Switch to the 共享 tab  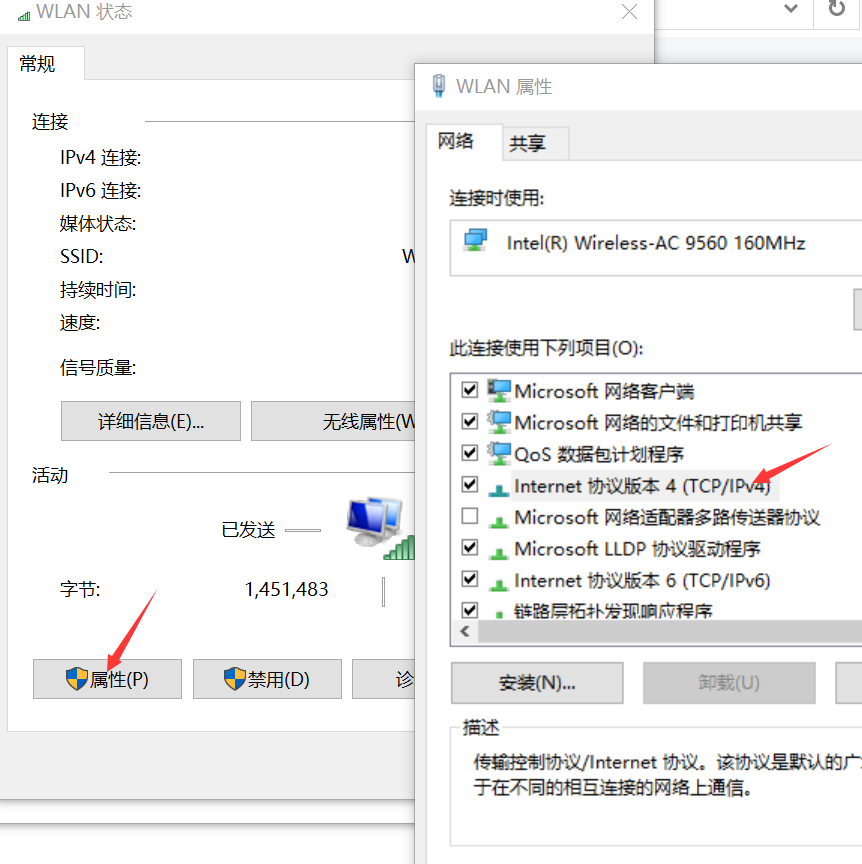click(535, 144)
